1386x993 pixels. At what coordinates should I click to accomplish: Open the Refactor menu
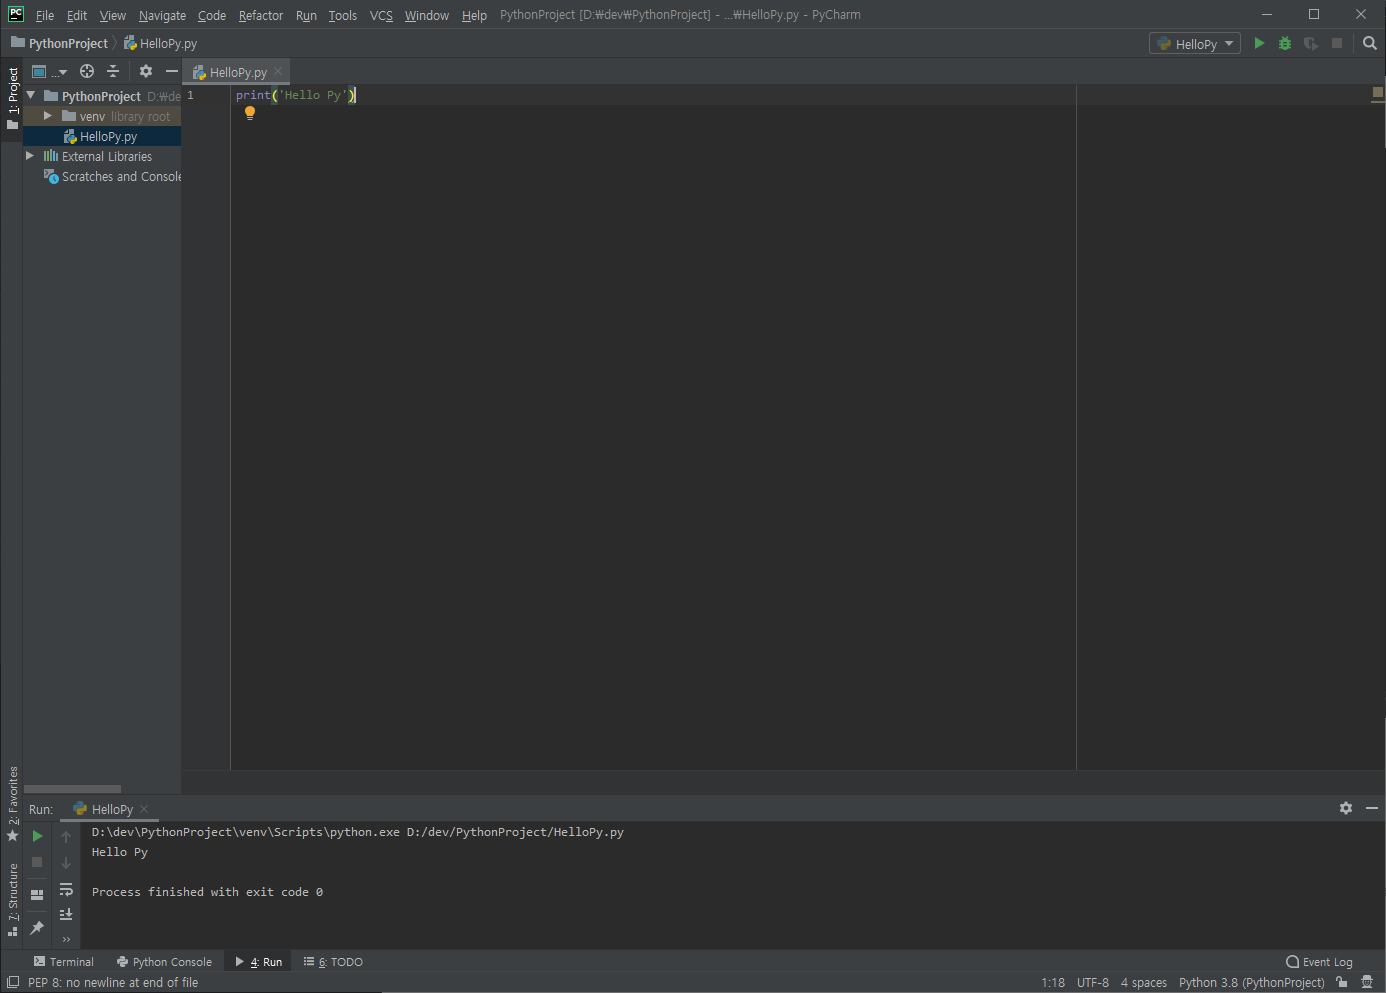[261, 15]
